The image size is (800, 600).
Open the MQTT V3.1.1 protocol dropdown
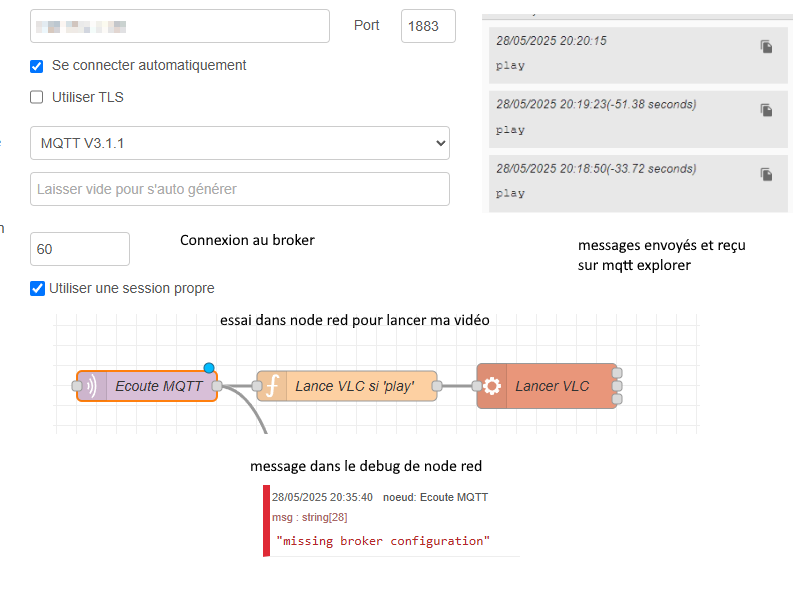(240, 143)
